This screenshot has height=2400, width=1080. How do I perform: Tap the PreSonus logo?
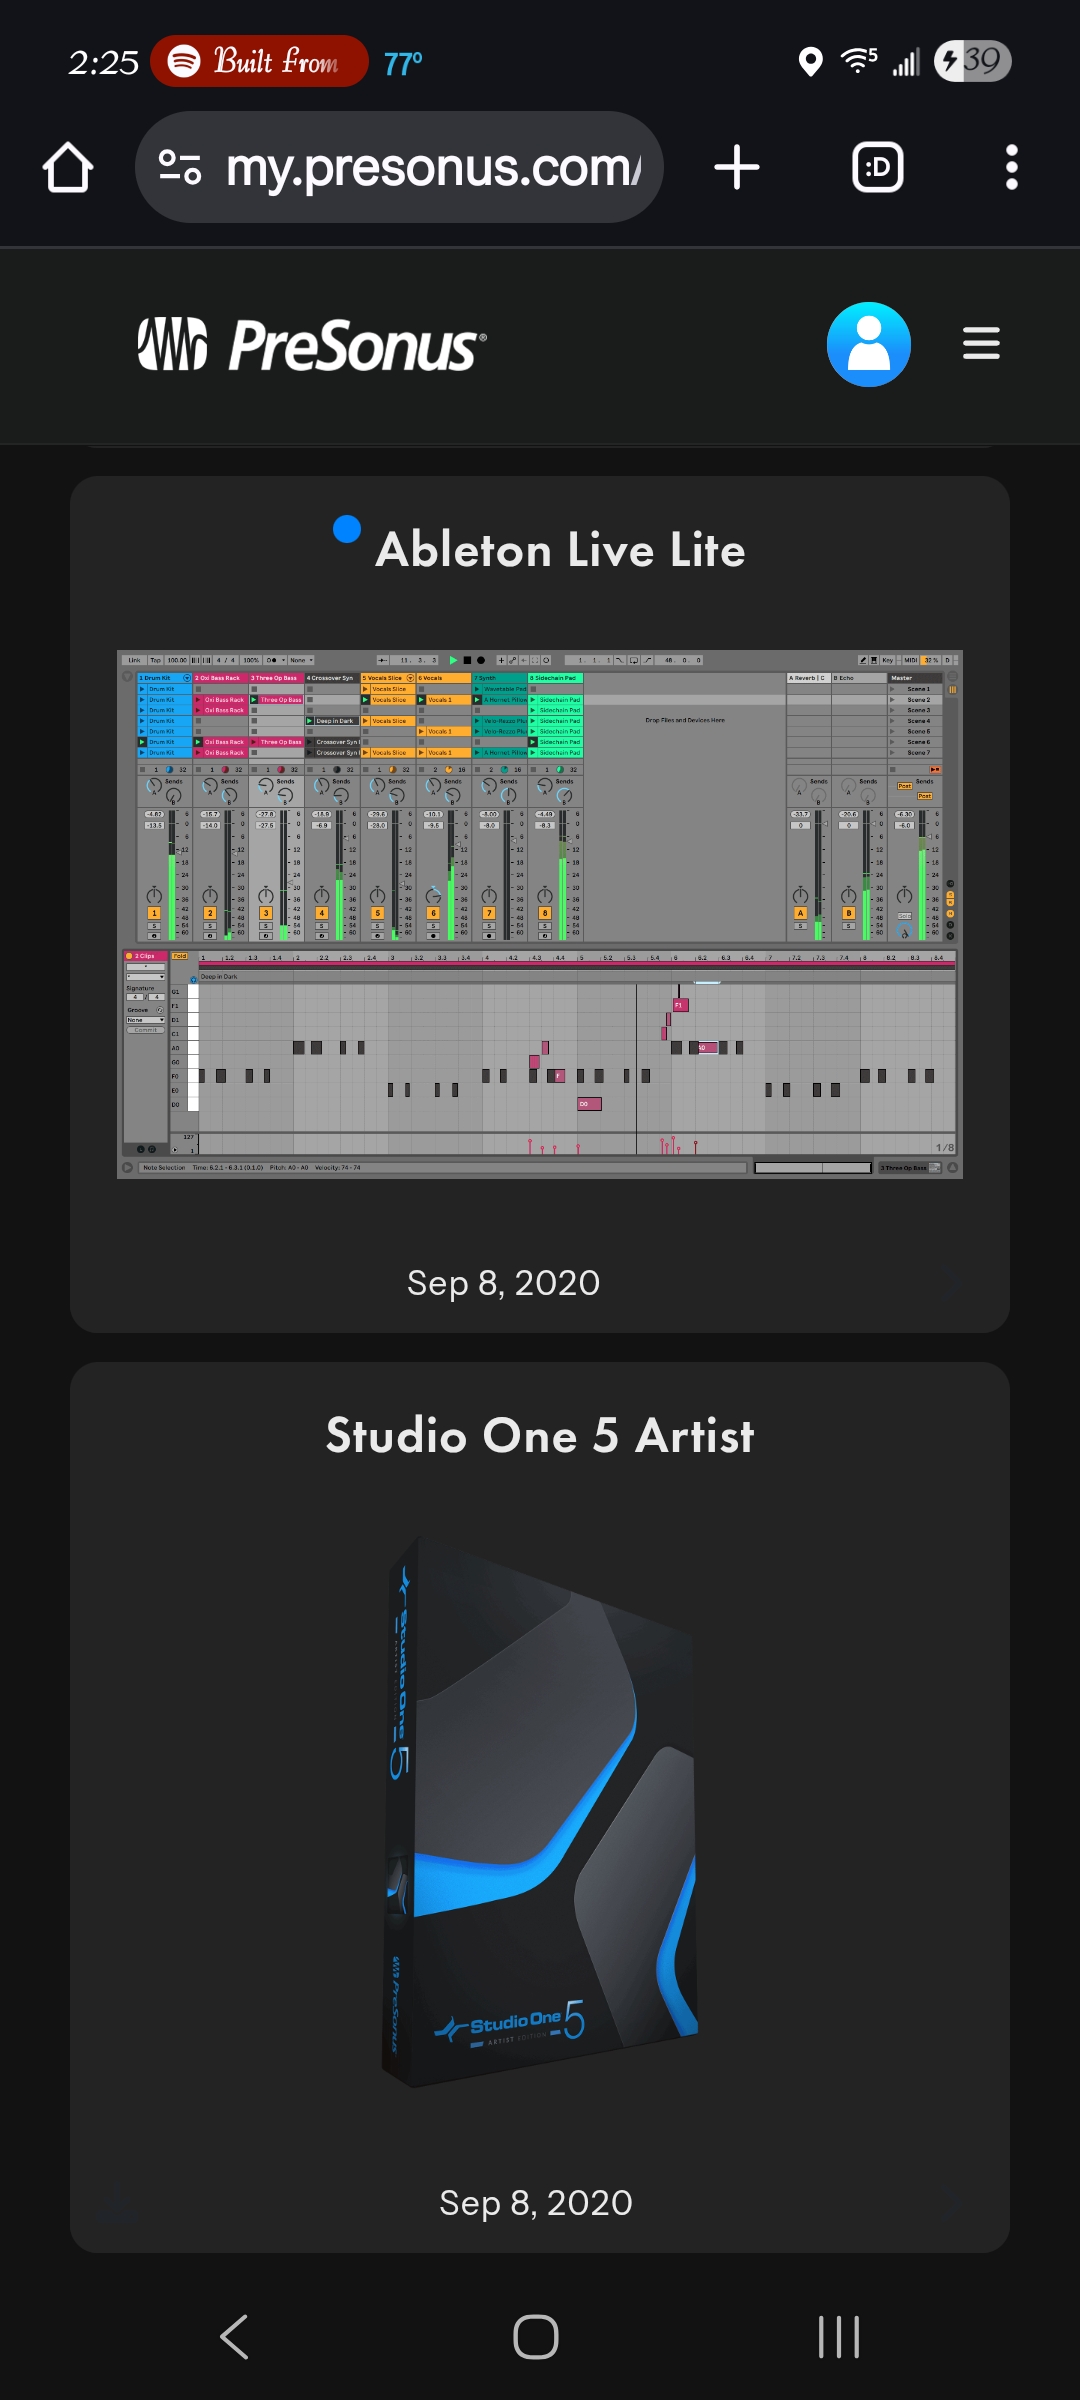[x=312, y=345]
